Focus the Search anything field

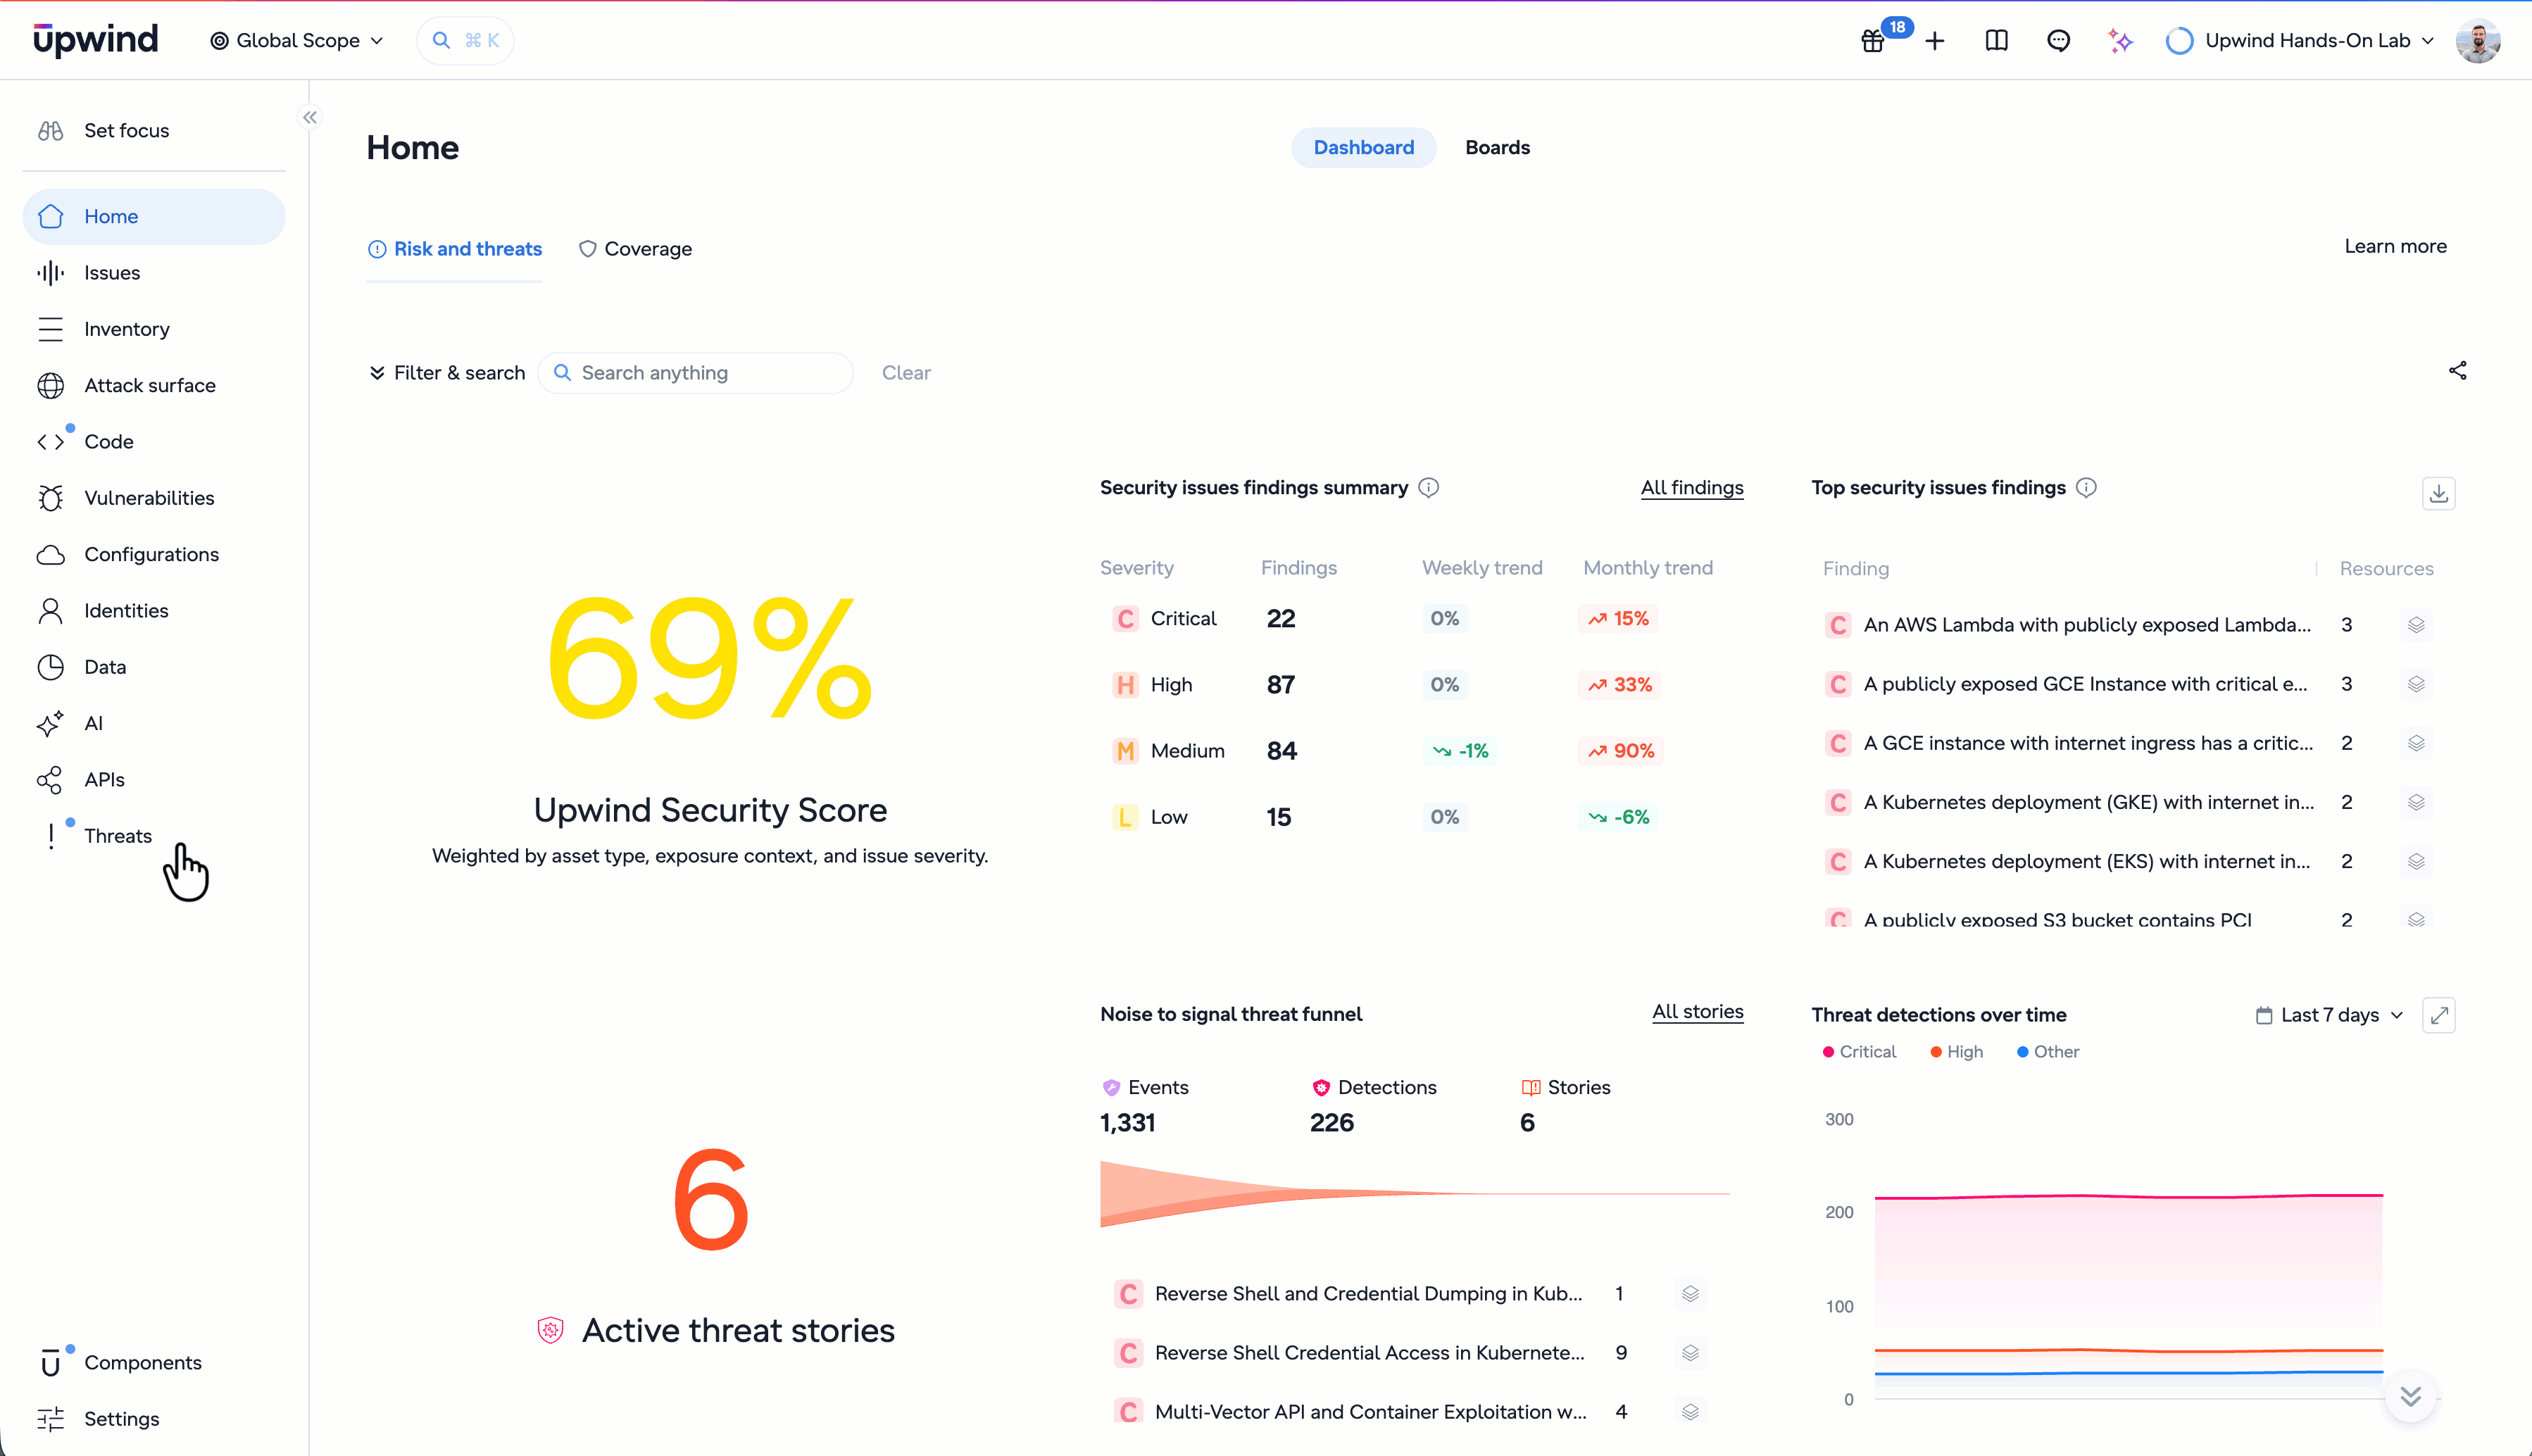tap(696, 373)
